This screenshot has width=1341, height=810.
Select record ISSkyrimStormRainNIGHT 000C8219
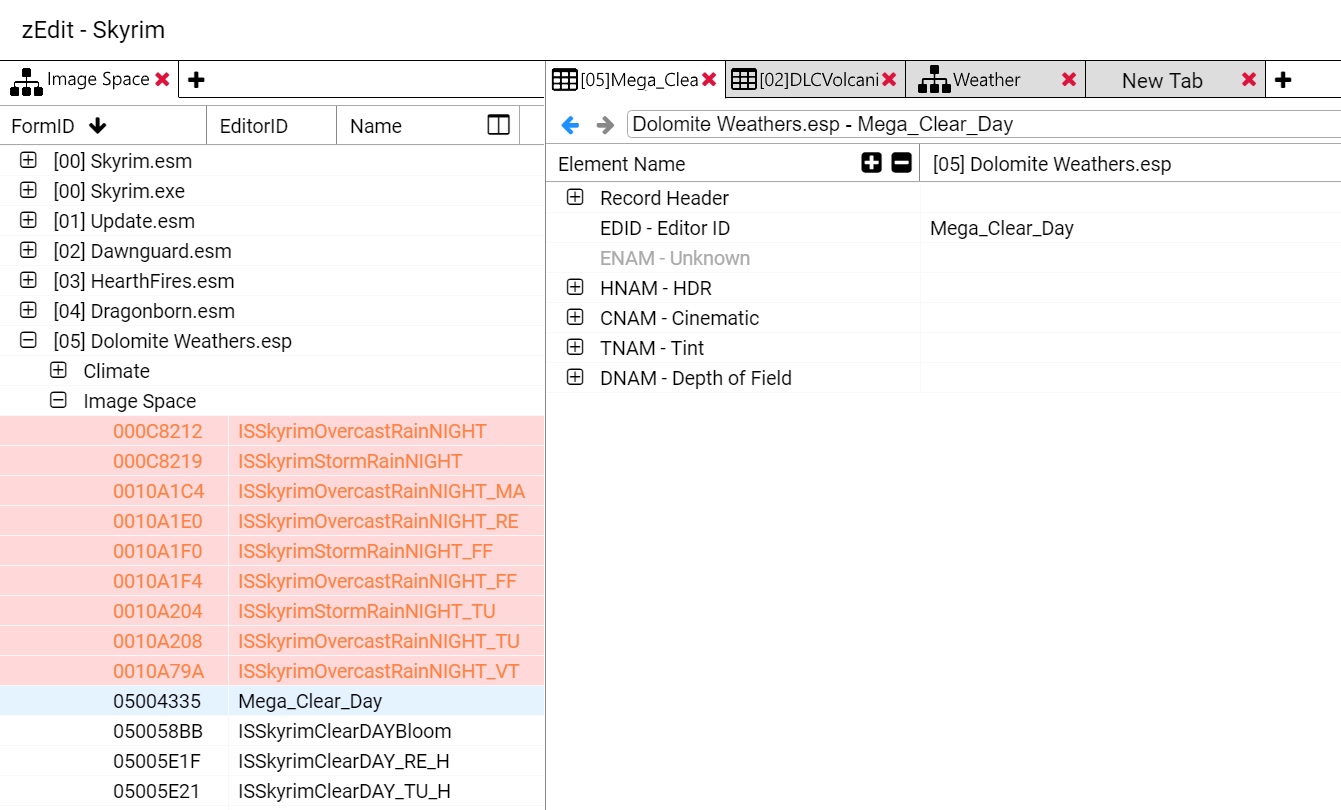(x=272, y=461)
